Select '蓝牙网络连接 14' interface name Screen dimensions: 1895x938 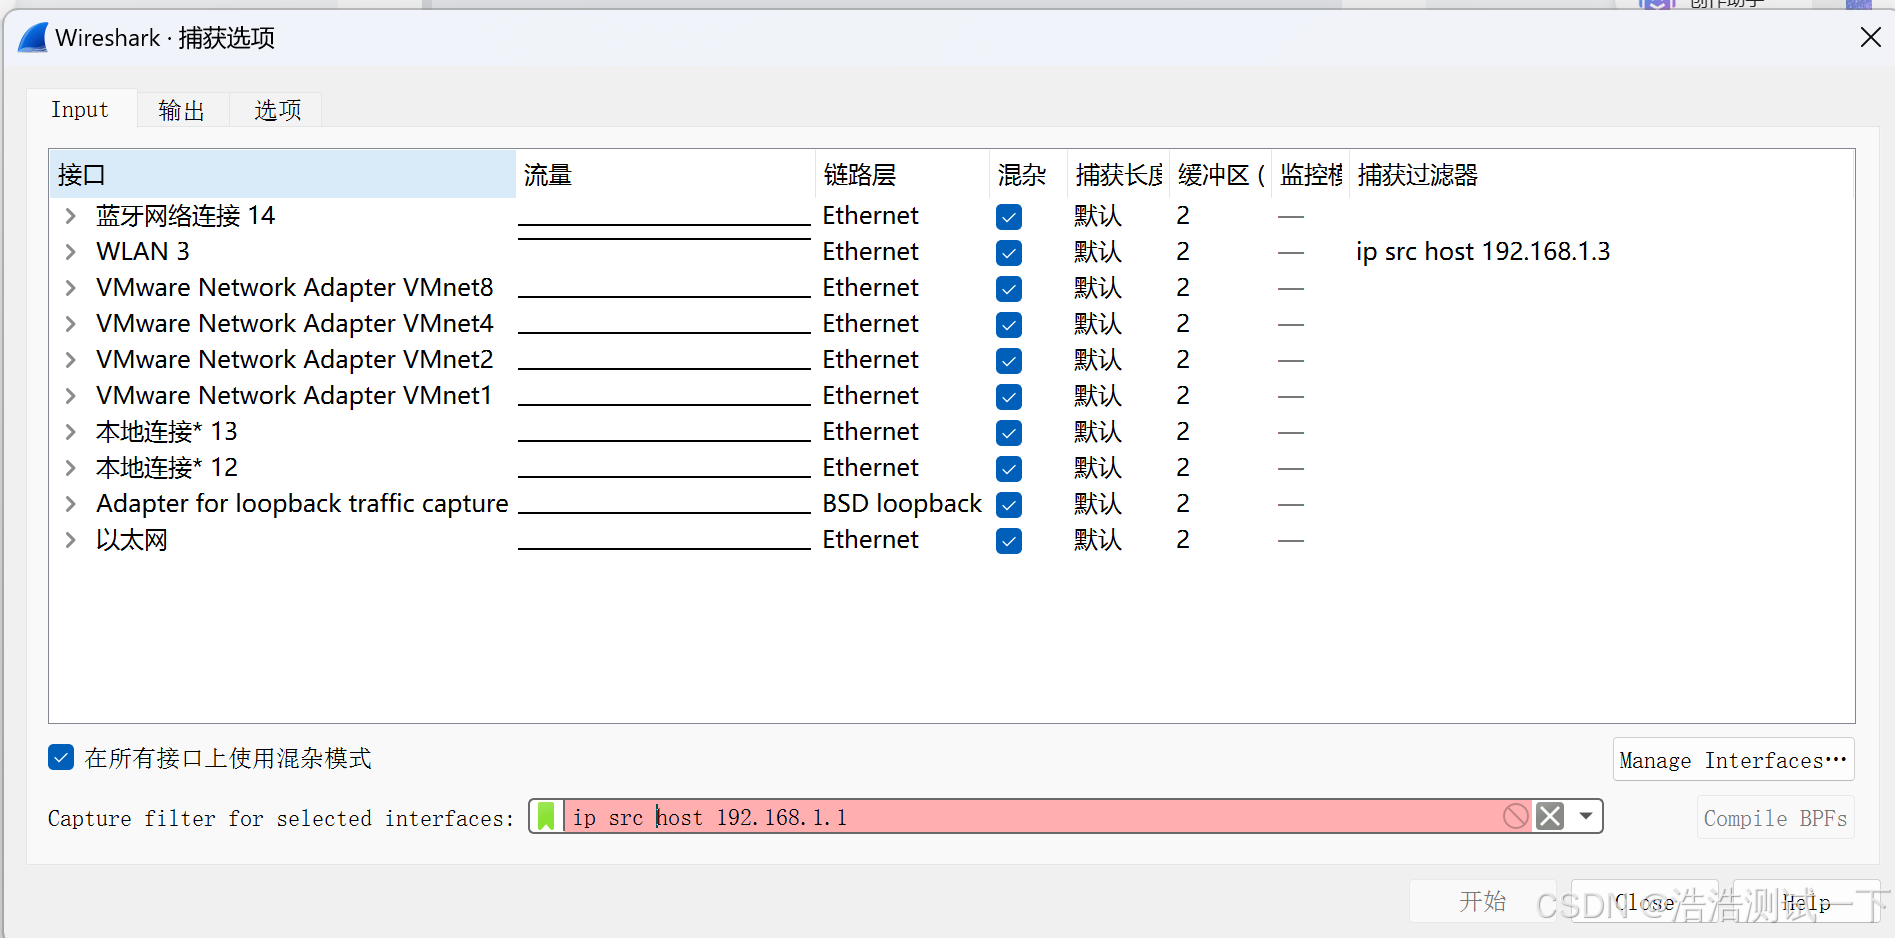[185, 216]
